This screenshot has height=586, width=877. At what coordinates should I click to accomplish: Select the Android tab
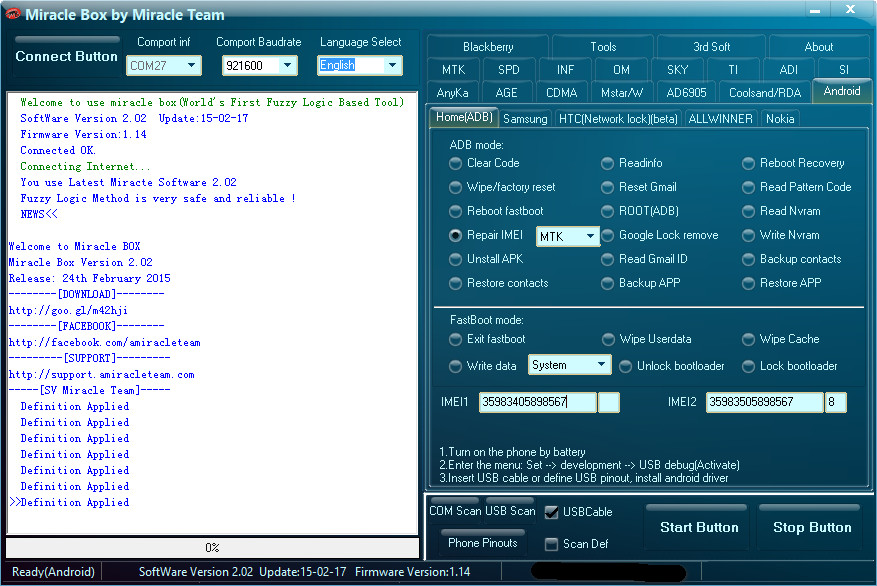tap(842, 91)
